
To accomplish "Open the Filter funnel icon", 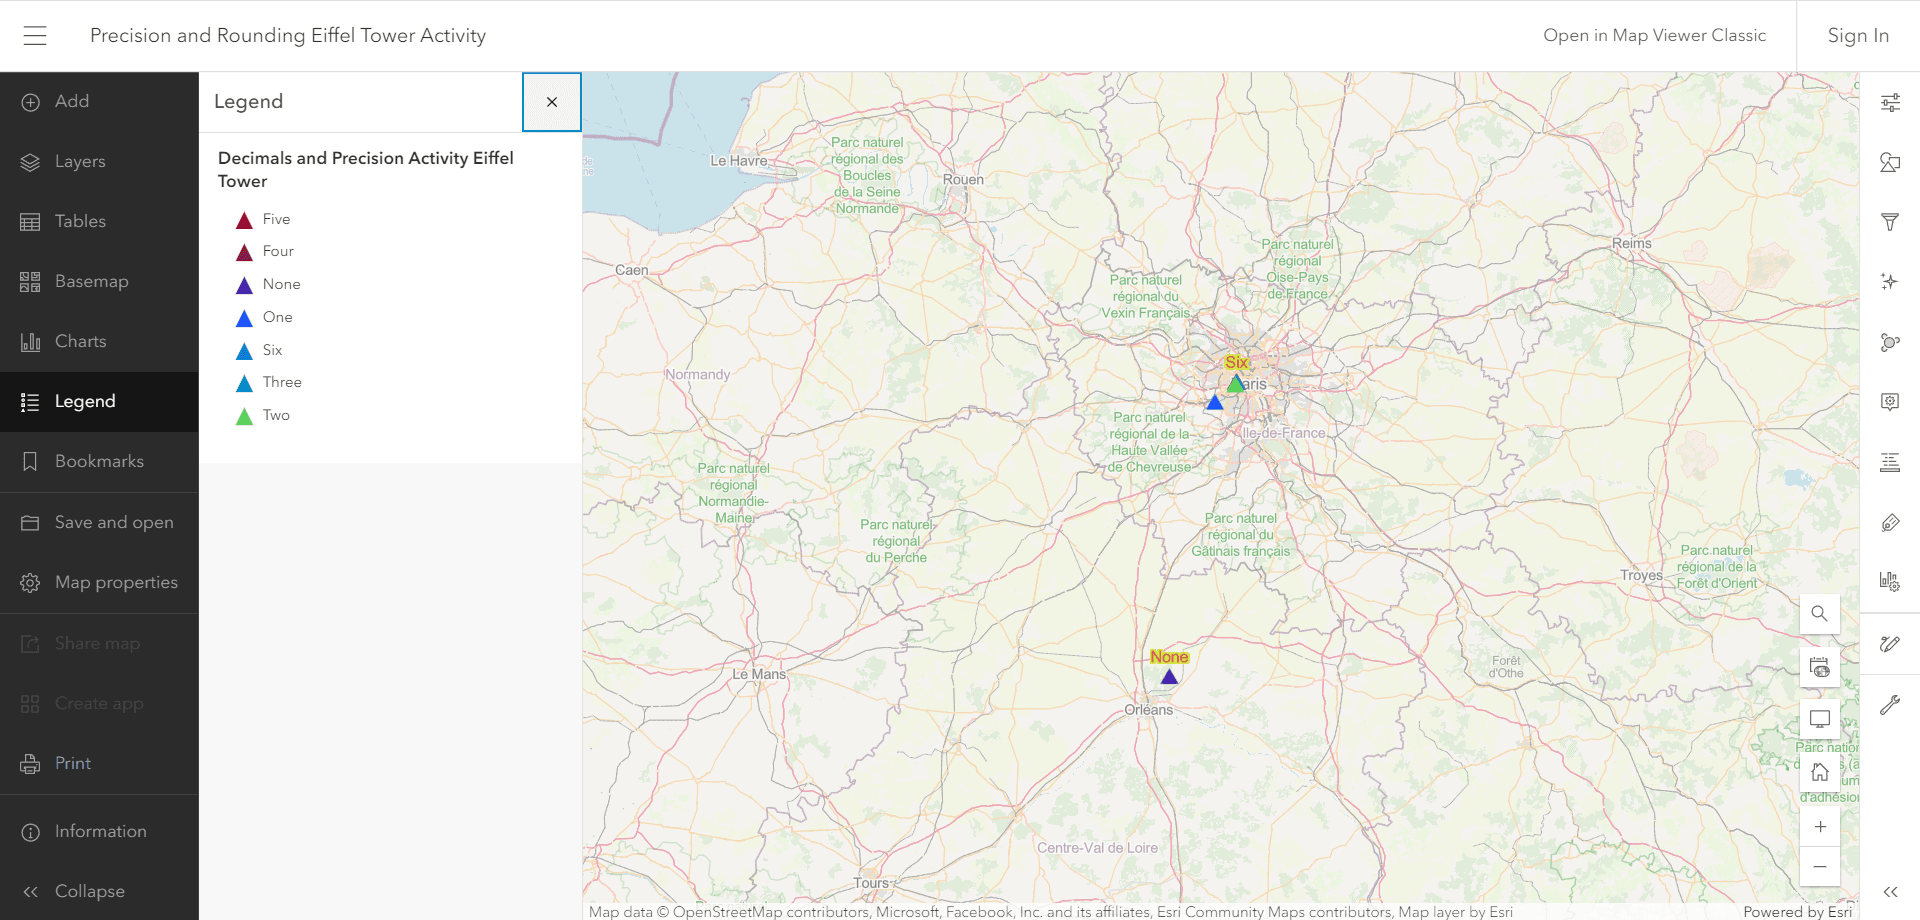I will tap(1890, 222).
